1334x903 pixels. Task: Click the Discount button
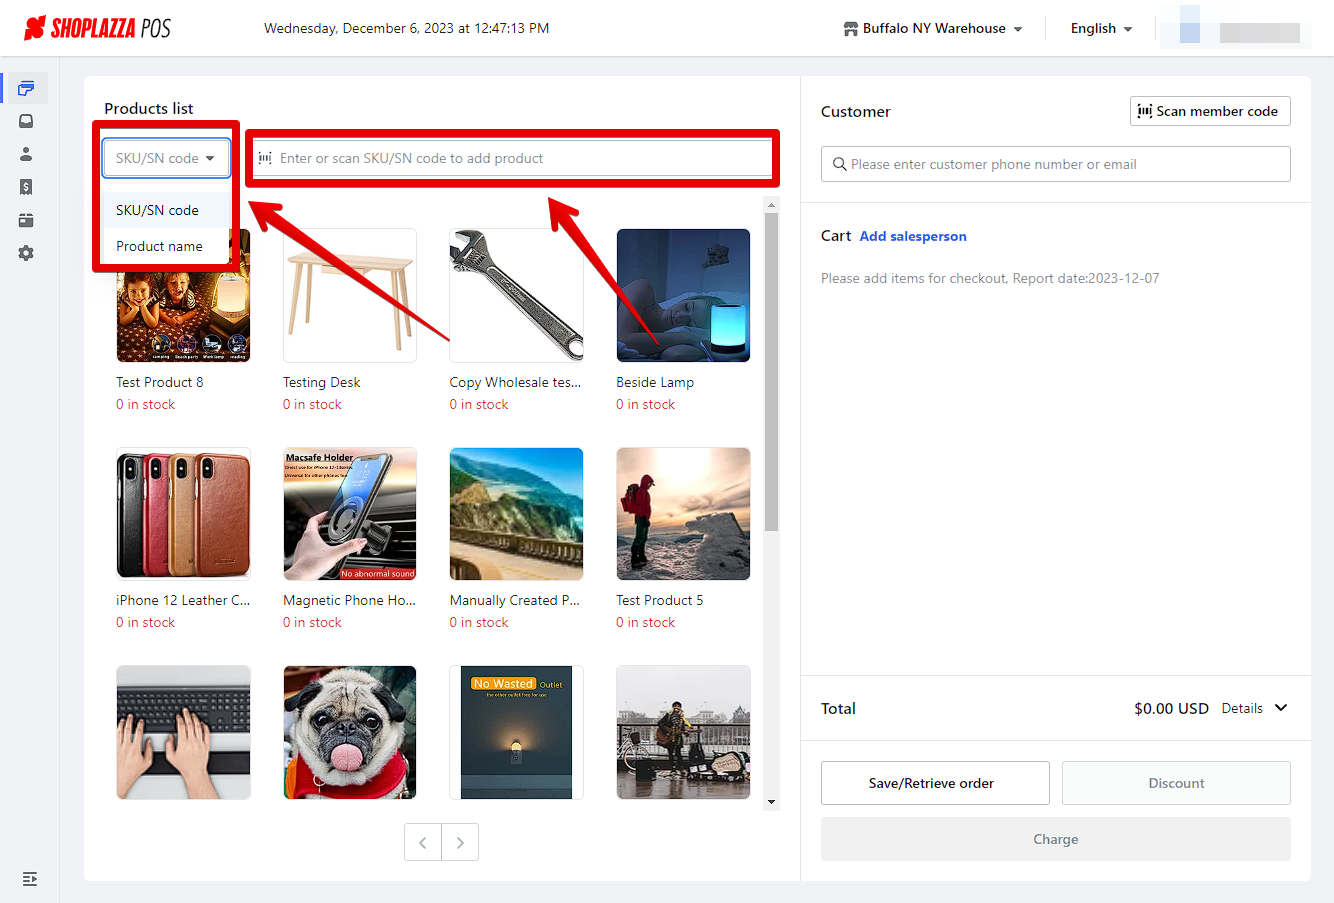(1176, 783)
